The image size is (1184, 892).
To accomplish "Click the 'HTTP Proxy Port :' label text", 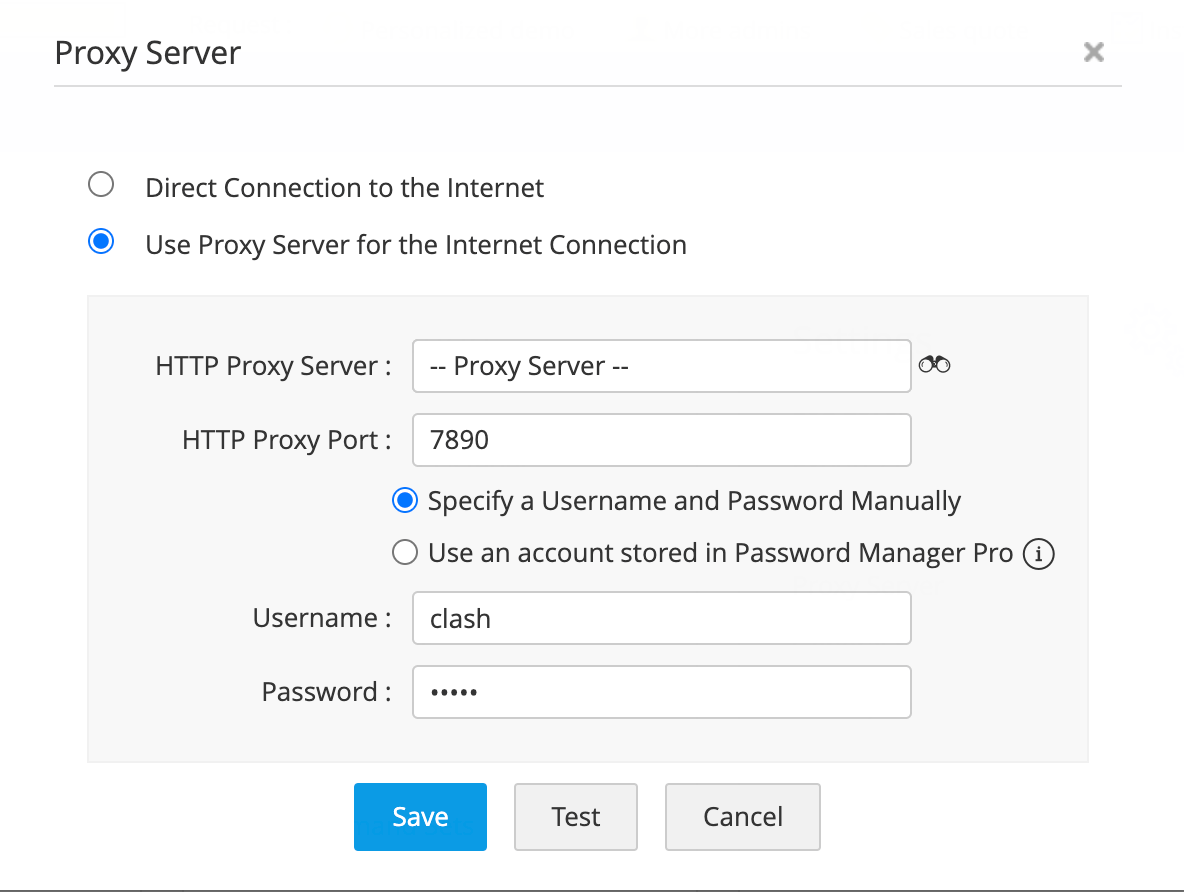I will pos(286,440).
